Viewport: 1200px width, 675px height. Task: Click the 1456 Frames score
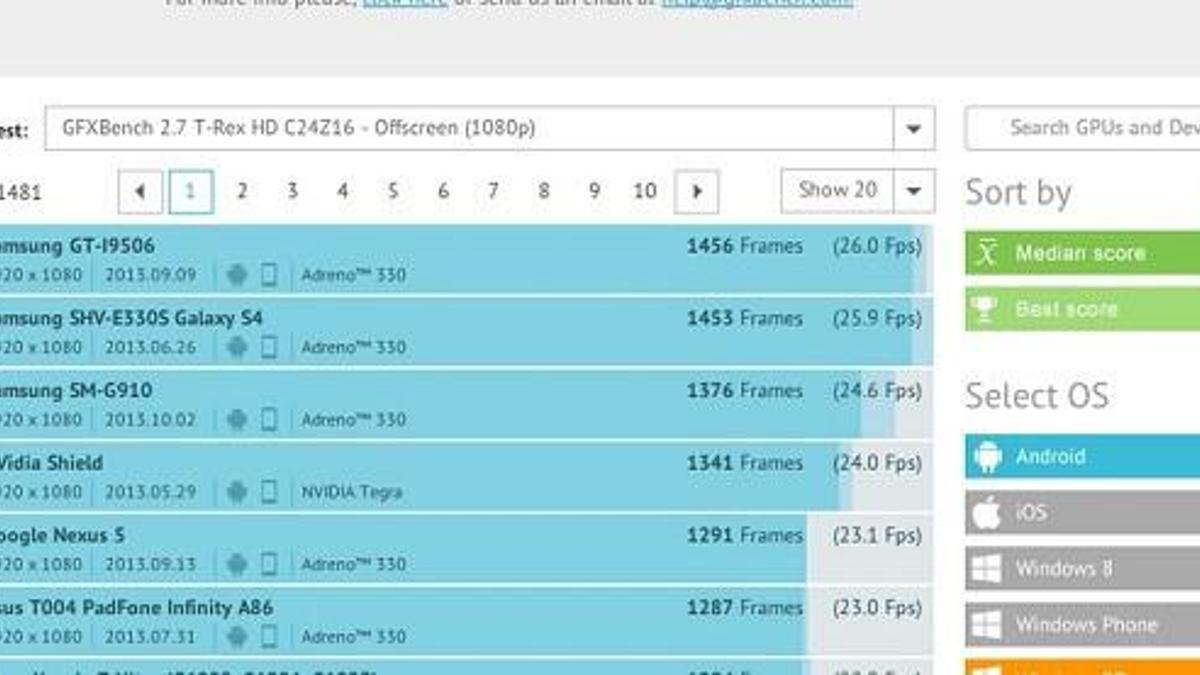tap(744, 246)
